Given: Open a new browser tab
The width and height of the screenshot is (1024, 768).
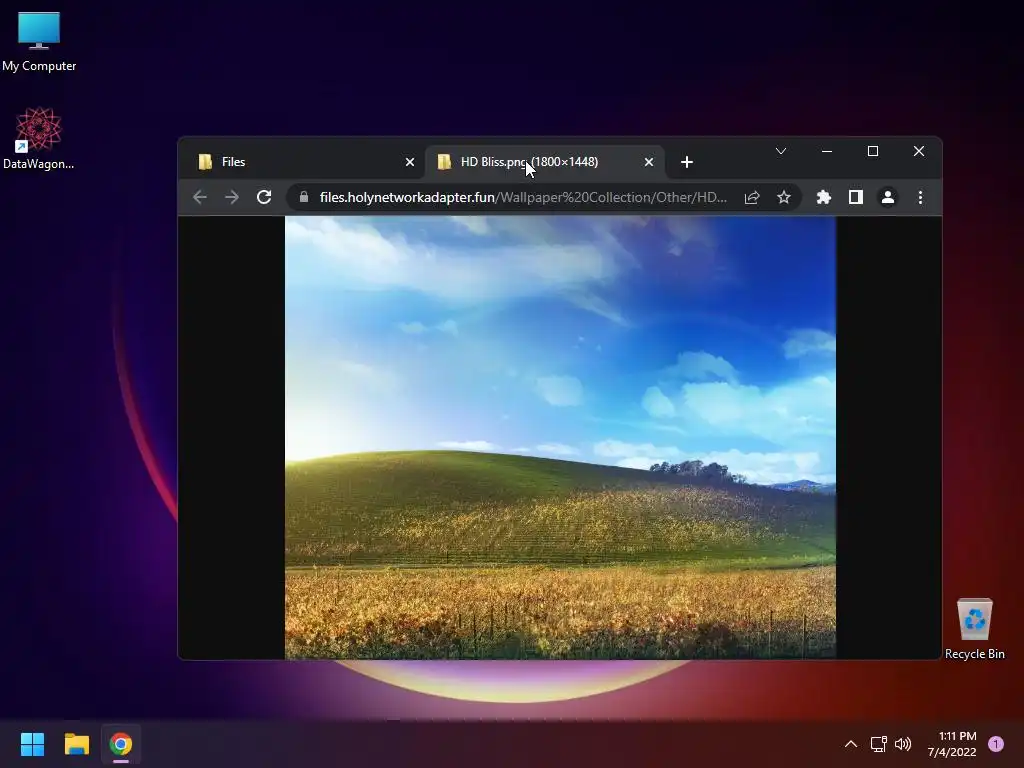Looking at the screenshot, I should (x=686, y=162).
